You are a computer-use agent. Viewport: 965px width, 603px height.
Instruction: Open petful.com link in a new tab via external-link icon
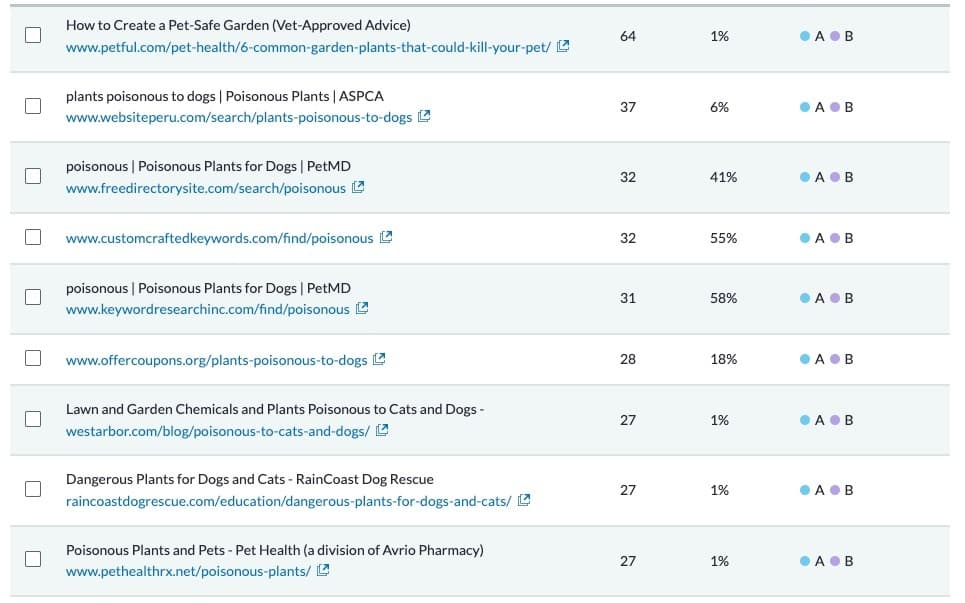pos(562,46)
